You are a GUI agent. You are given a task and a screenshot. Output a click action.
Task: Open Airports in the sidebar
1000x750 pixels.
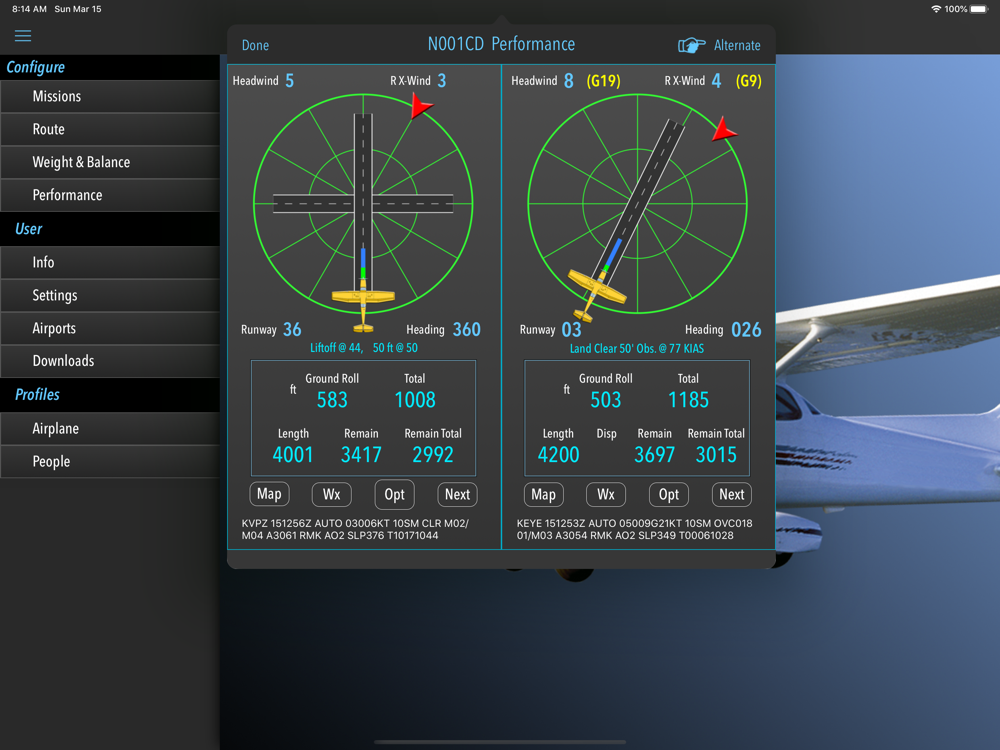point(110,328)
